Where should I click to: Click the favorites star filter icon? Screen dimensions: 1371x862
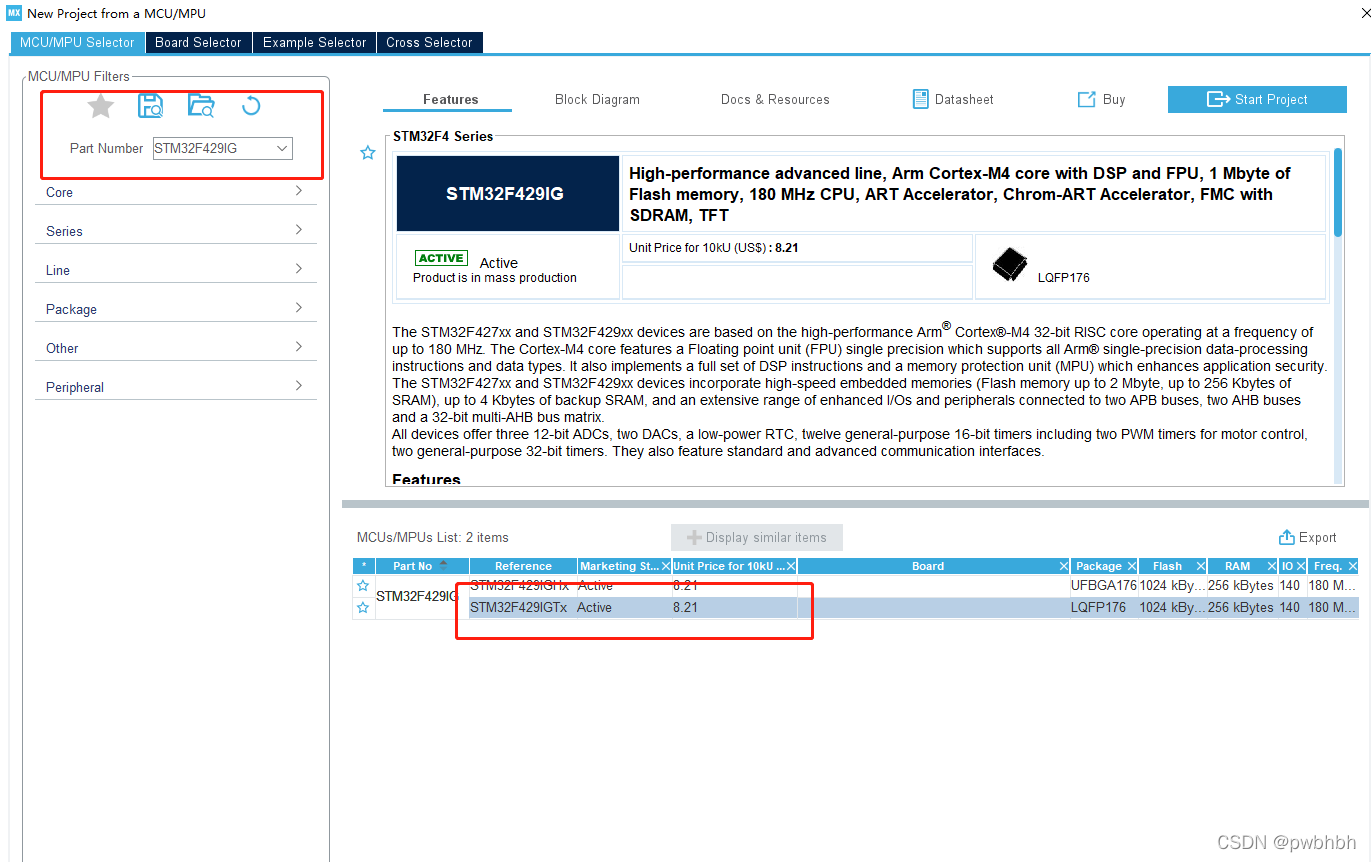(x=101, y=106)
